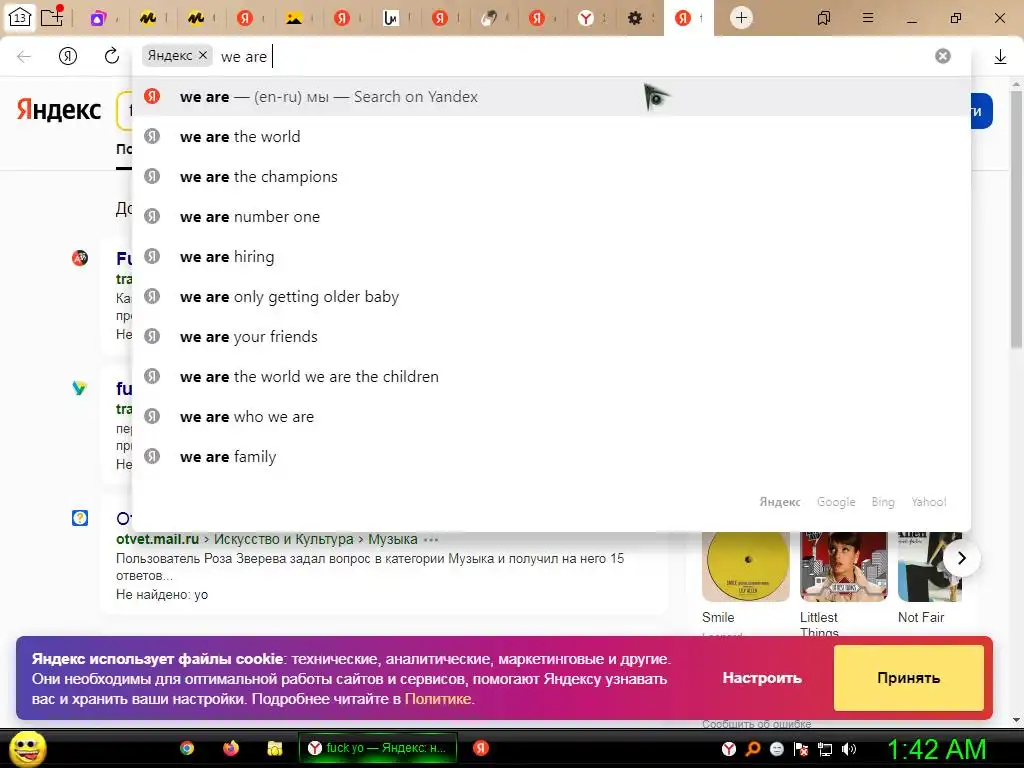Switch suggestion search engine to Google
1024x768 pixels.
click(x=836, y=502)
